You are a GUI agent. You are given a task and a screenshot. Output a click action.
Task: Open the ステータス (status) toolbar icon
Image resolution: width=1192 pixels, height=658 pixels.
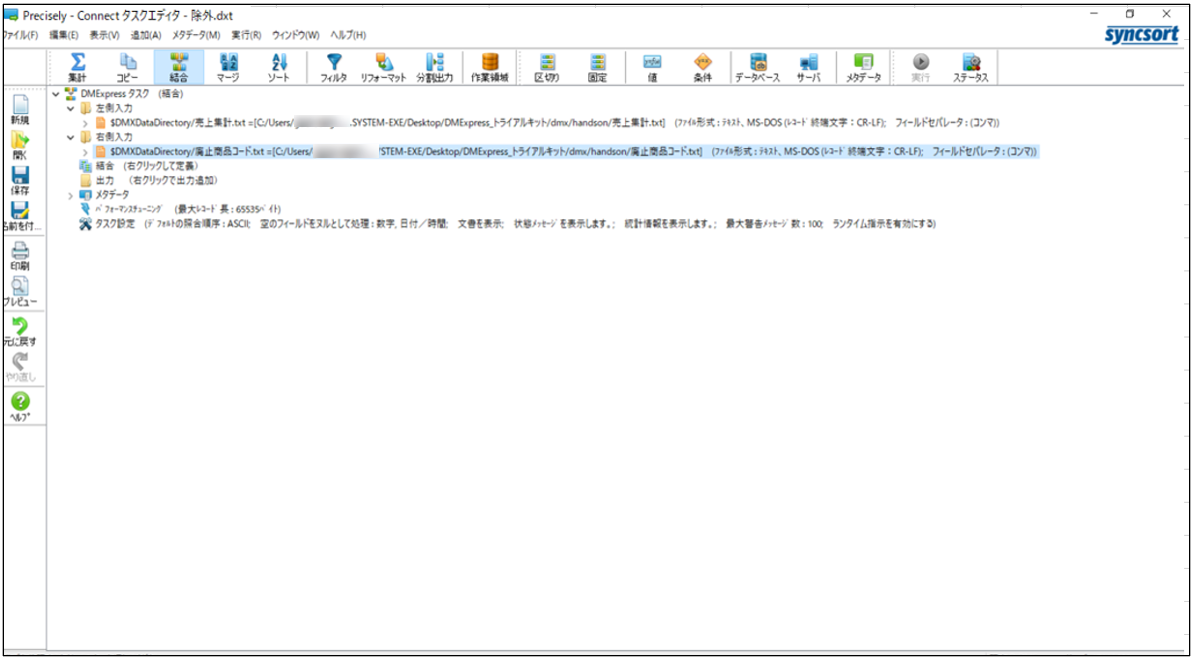970,67
